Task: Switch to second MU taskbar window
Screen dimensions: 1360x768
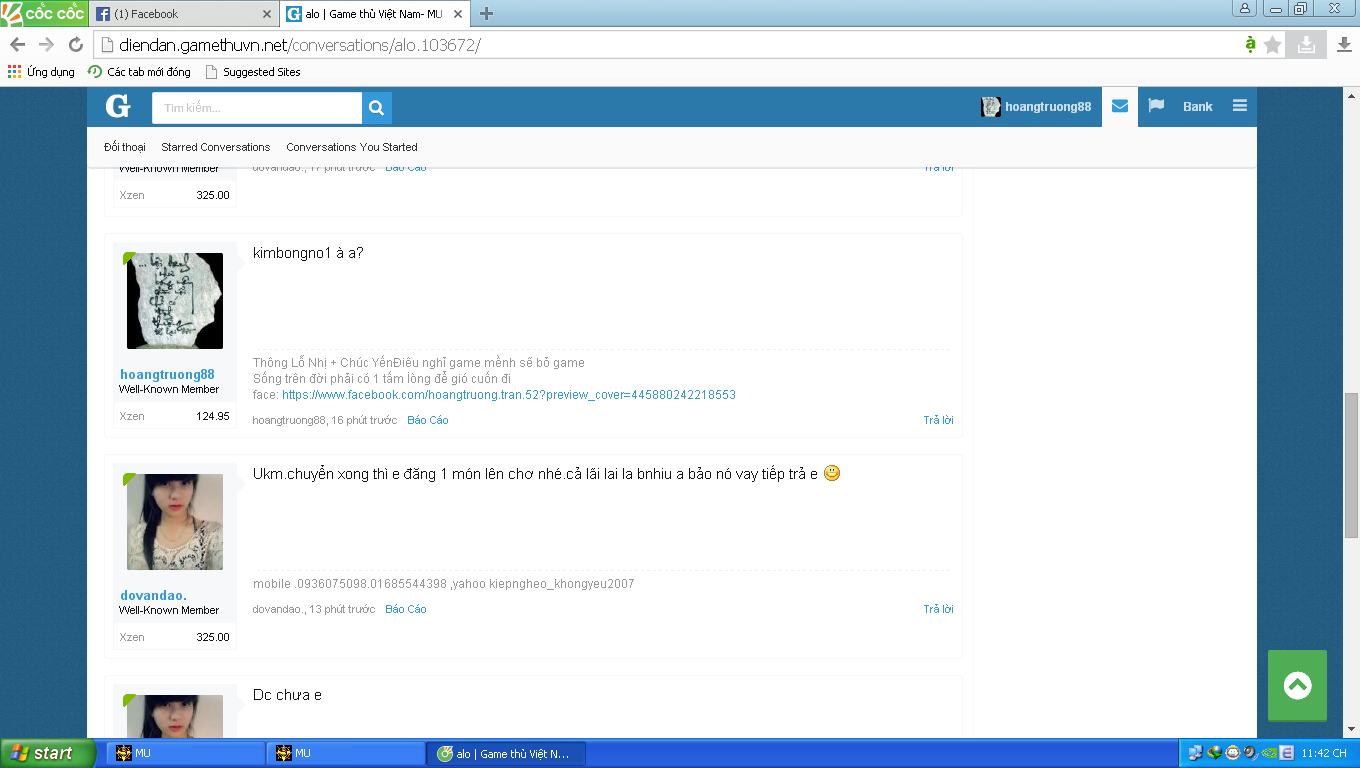Action: 345,753
